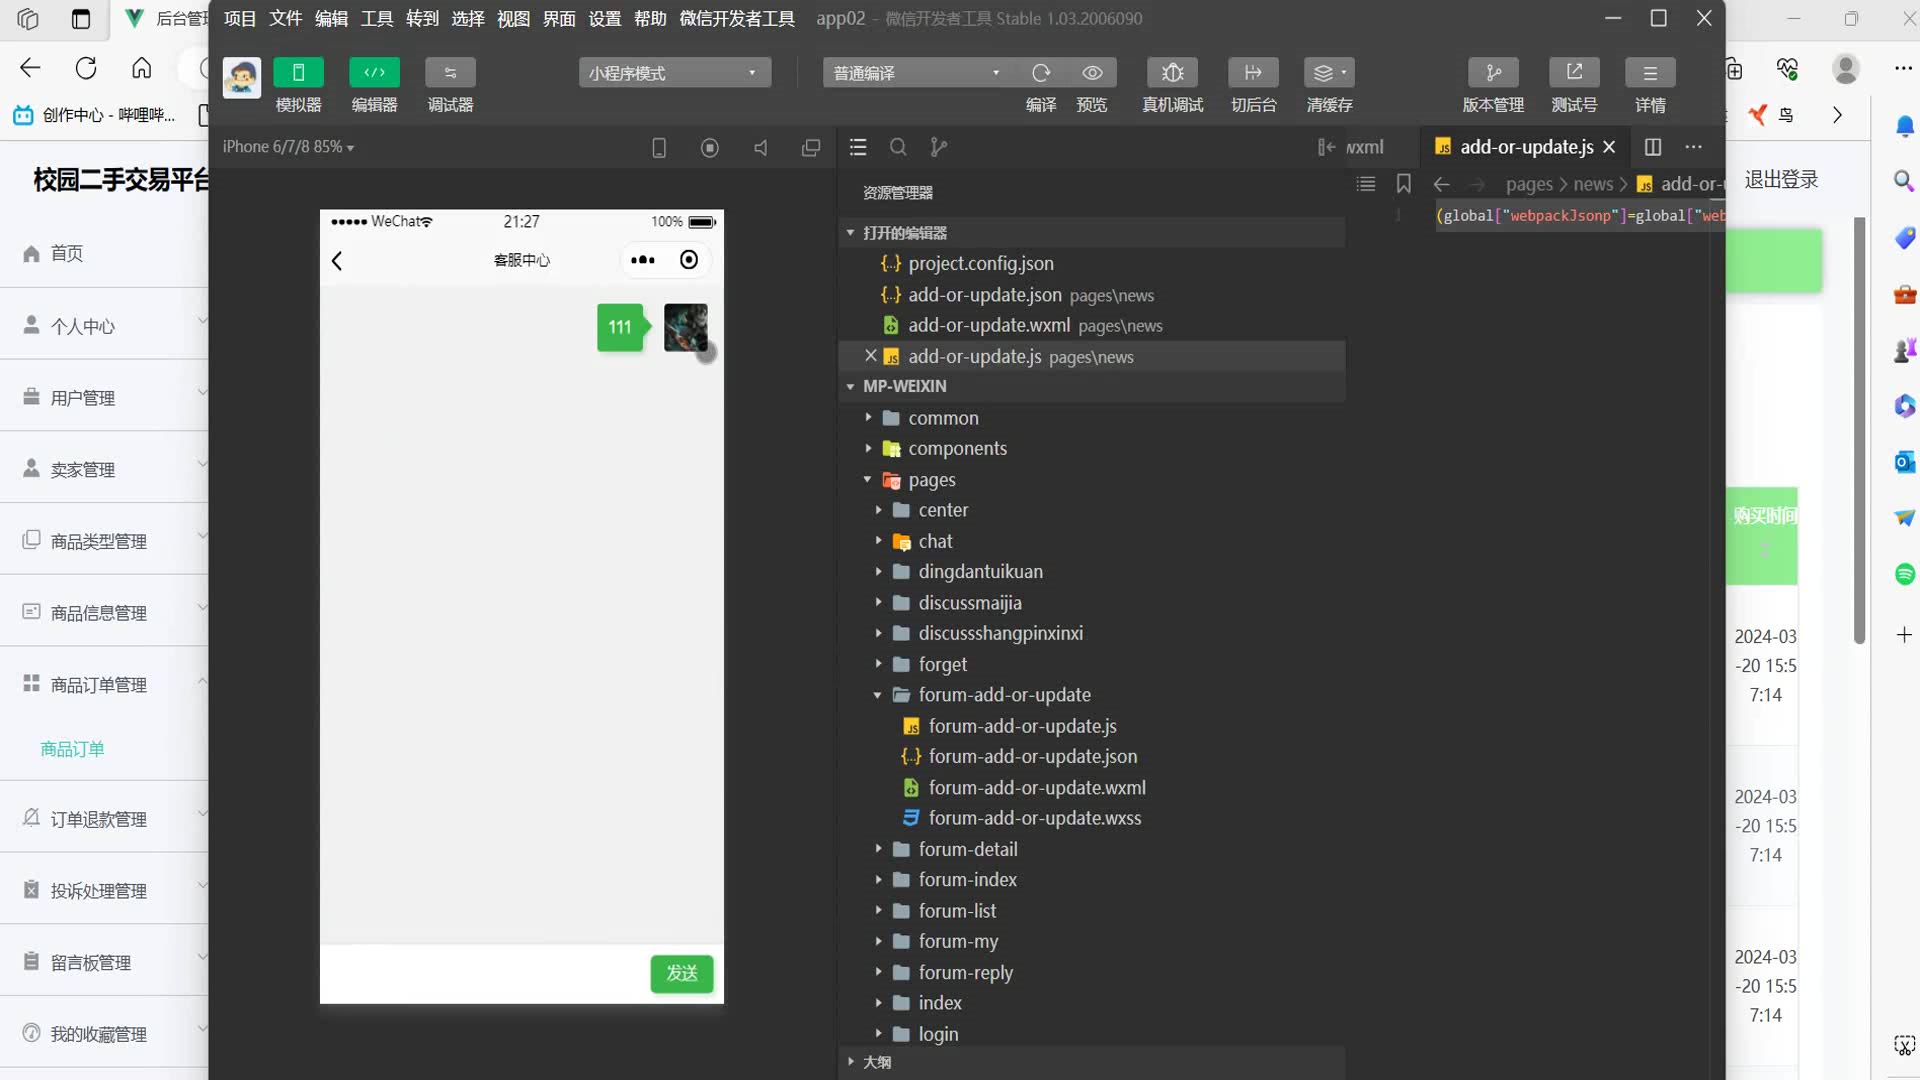The height and width of the screenshot is (1080, 1920).
Task: Open the 项目 menu
Action: point(240,18)
